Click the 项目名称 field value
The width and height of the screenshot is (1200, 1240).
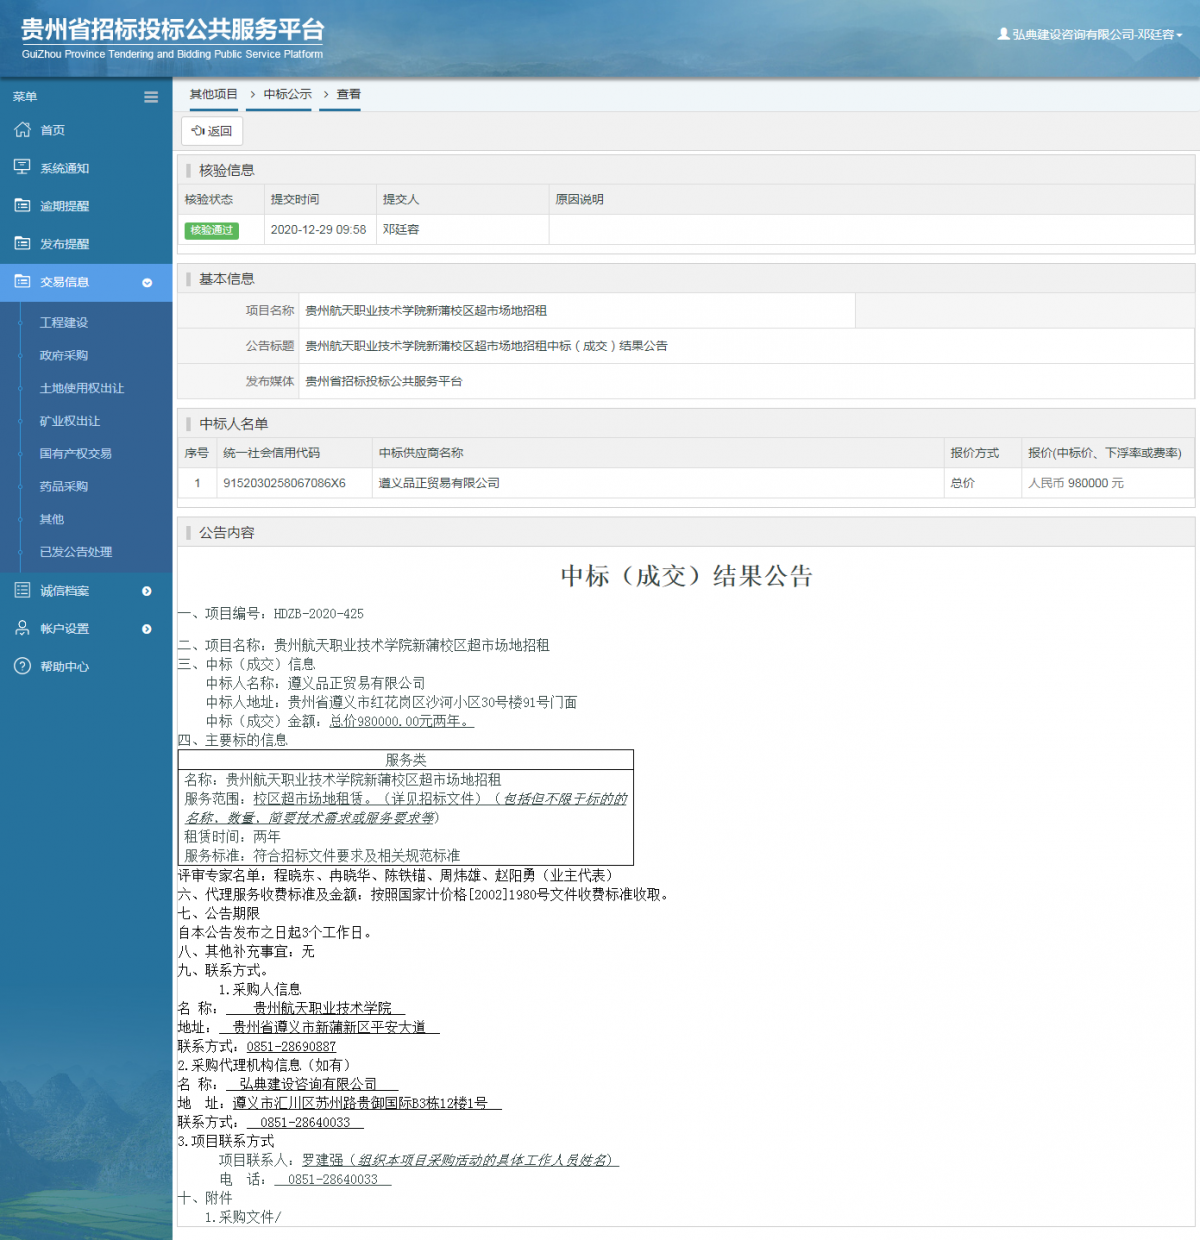click(x=426, y=311)
